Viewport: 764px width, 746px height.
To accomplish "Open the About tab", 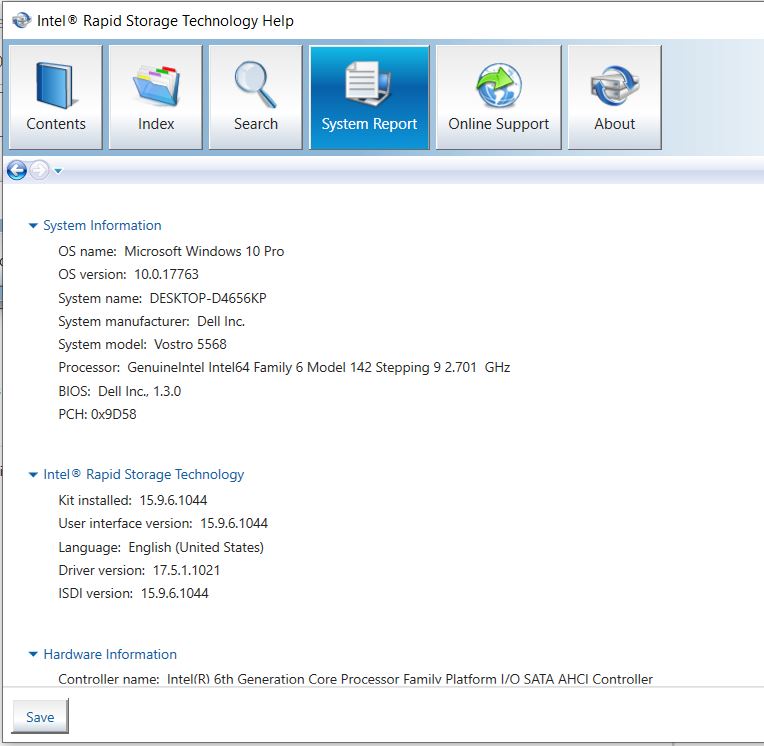I will [x=614, y=97].
